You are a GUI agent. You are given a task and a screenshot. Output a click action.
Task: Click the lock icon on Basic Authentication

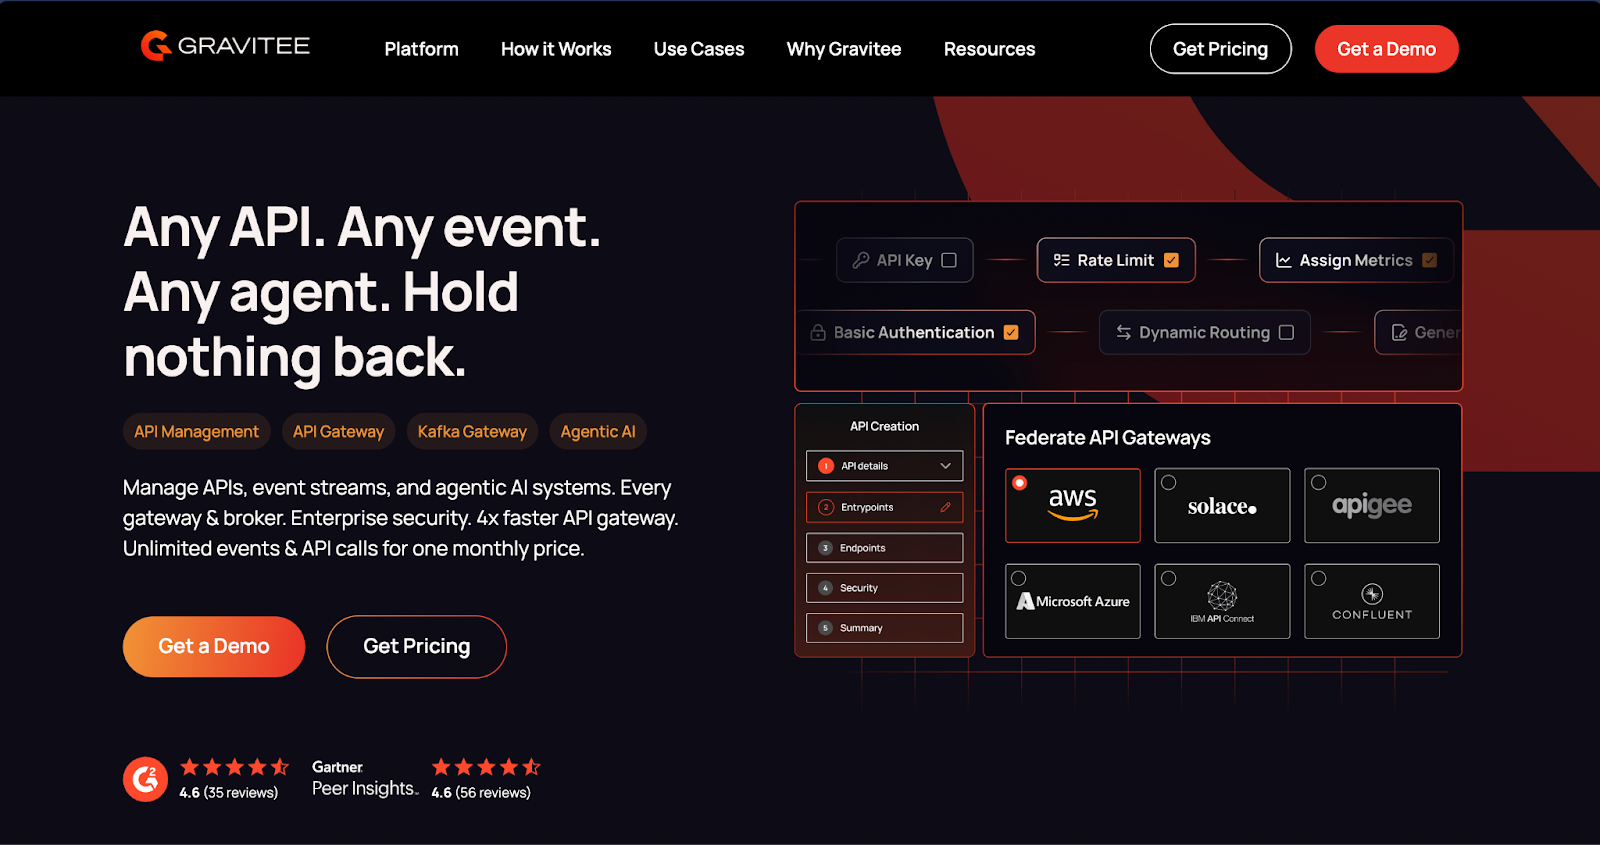(x=818, y=332)
